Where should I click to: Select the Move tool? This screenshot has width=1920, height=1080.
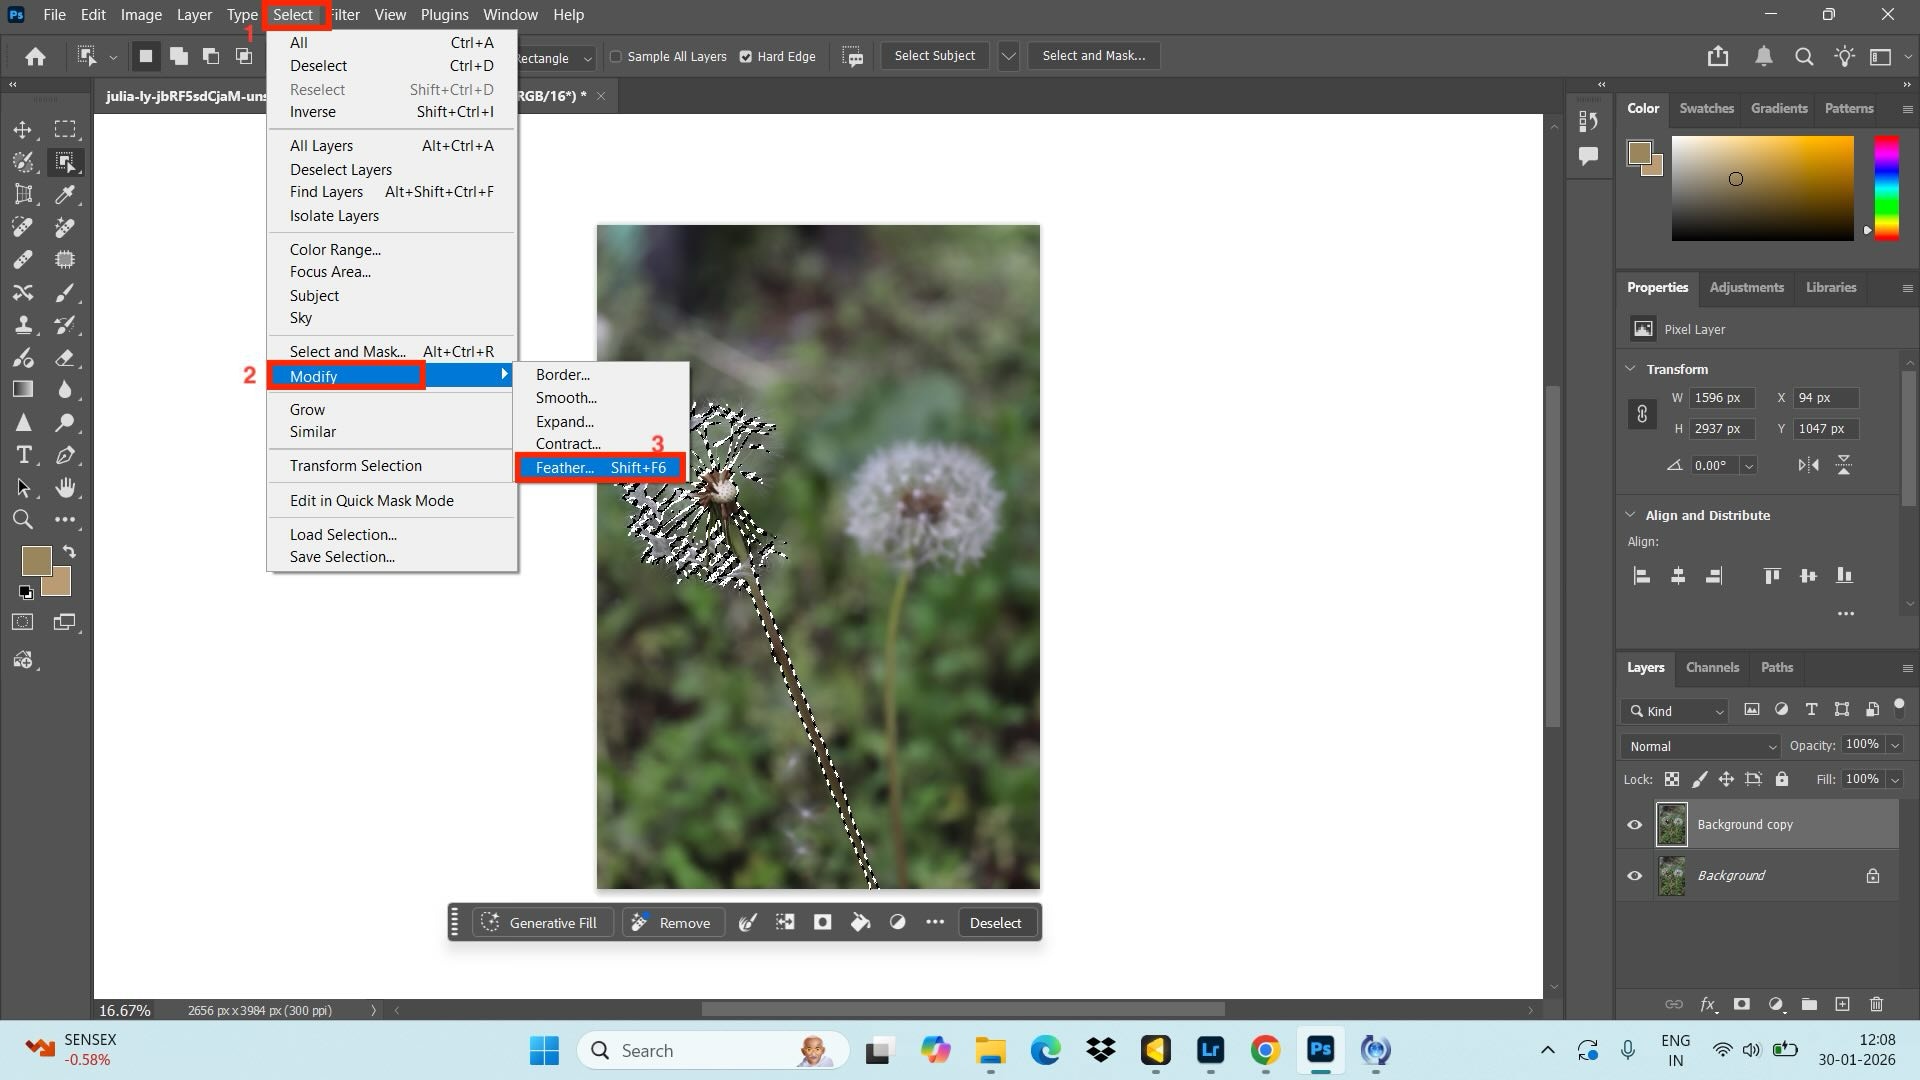pyautogui.click(x=24, y=128)
